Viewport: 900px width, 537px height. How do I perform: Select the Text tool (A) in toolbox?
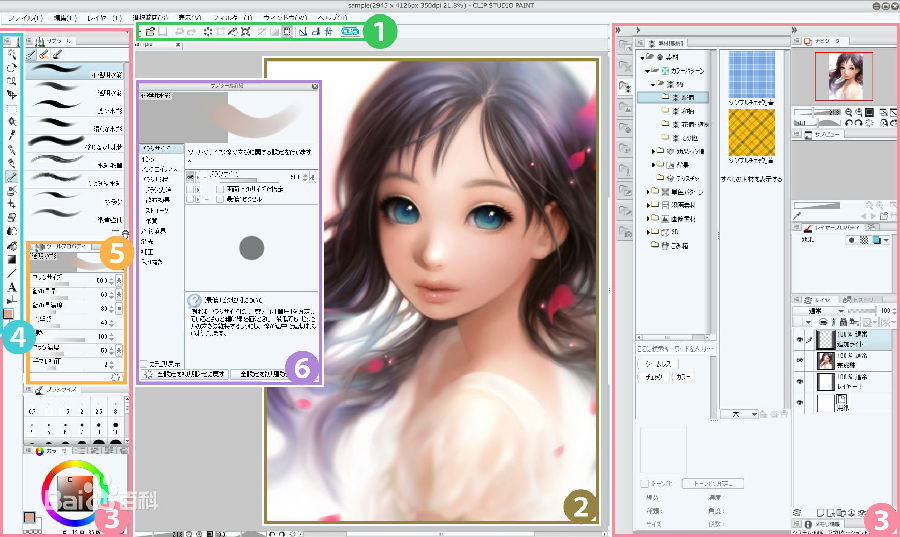(x=11, y=287)
